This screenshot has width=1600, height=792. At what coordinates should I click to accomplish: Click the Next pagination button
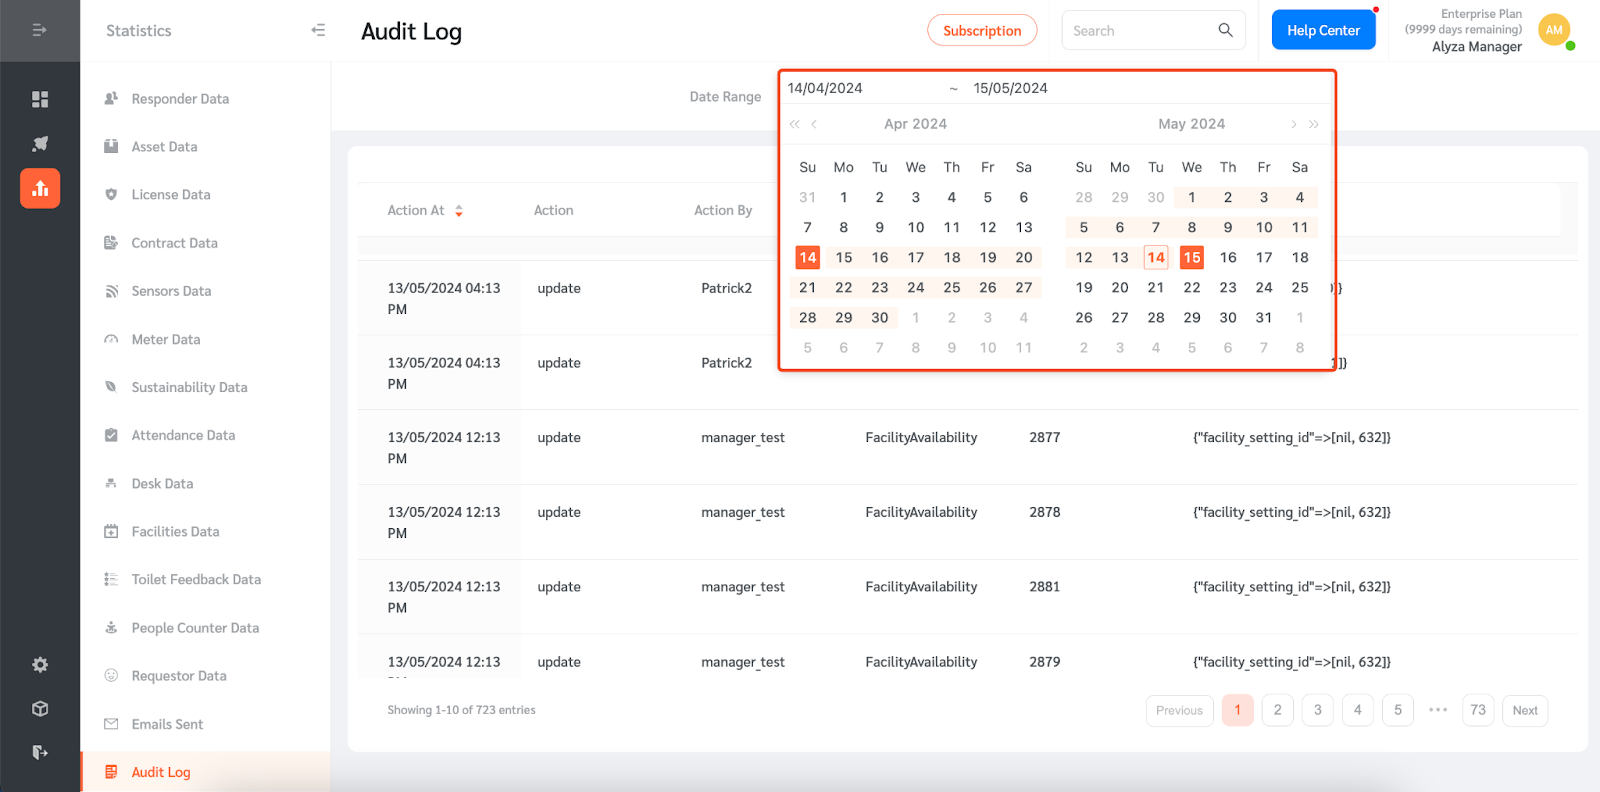point(1525,710)
